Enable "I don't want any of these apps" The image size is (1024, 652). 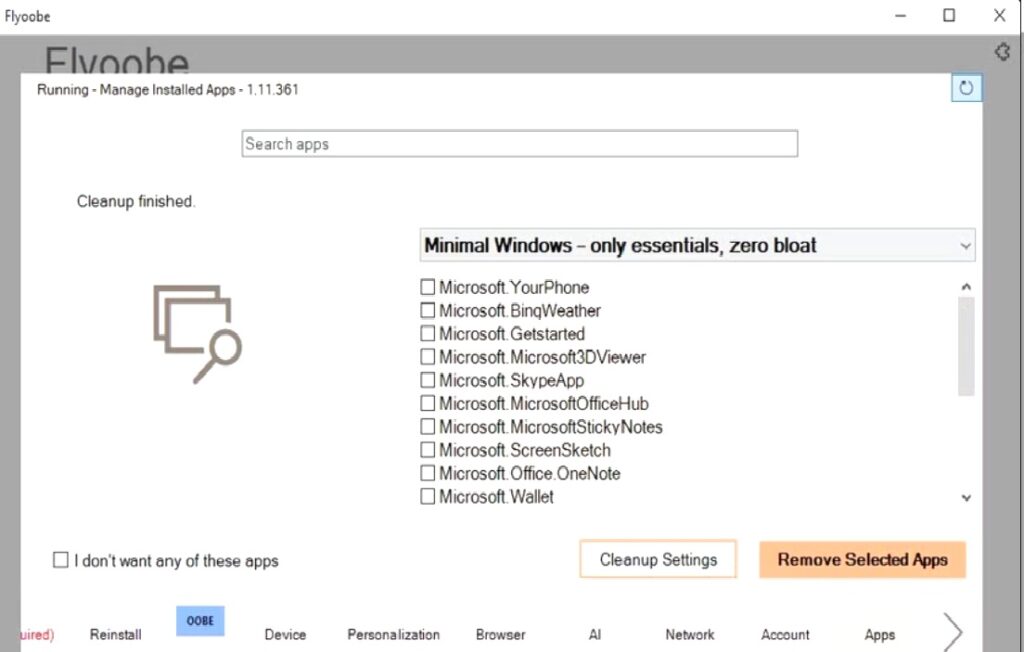pyautogui.click(x=61, y=560)
